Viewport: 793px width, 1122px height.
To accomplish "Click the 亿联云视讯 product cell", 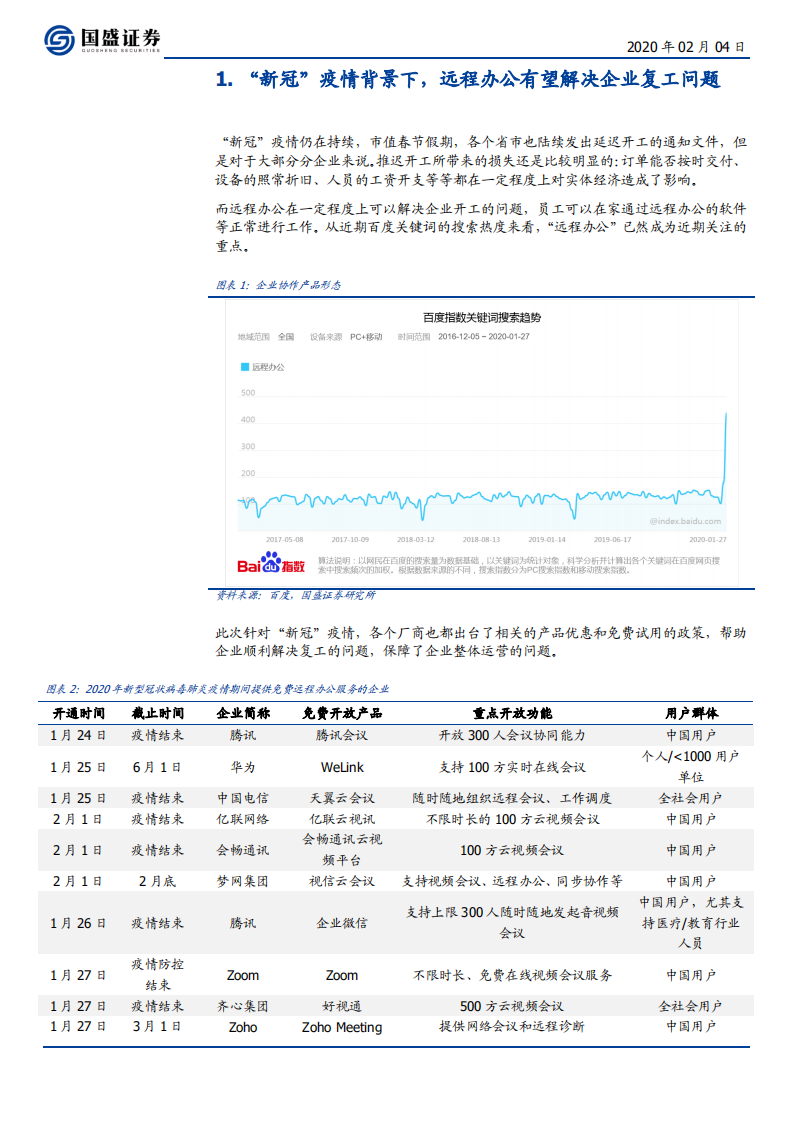I will click(342, 819).
